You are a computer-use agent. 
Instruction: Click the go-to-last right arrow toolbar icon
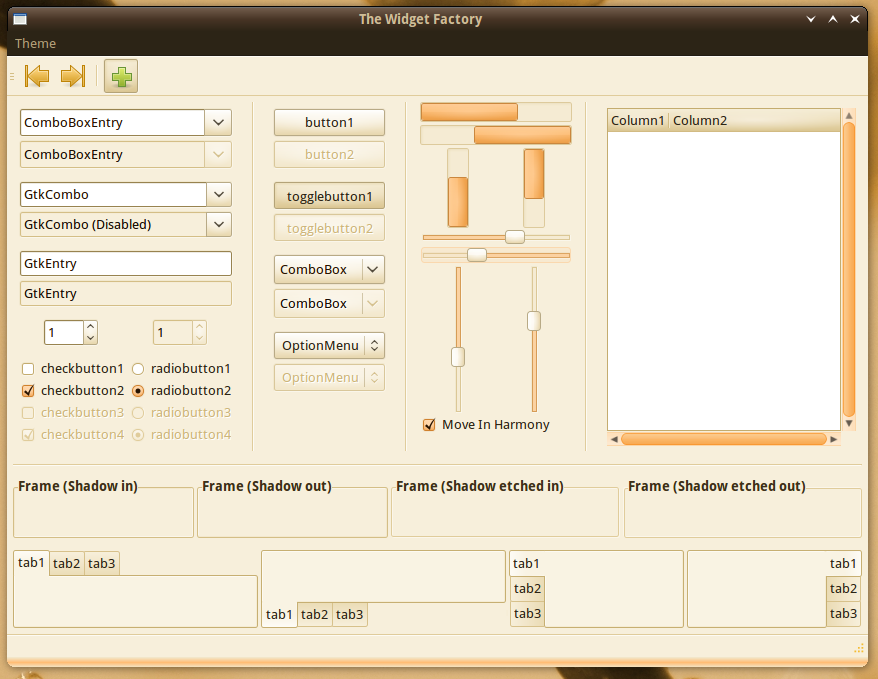click(x=73, y=76)
